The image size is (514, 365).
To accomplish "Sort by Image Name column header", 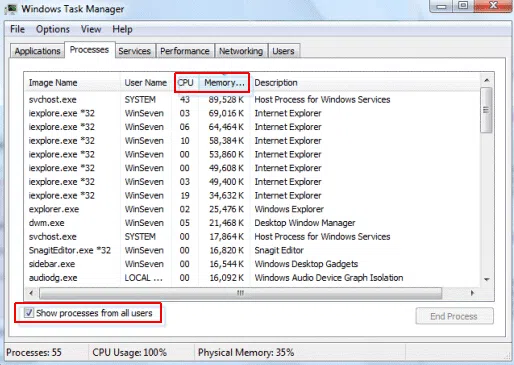I will pos(72,83).
